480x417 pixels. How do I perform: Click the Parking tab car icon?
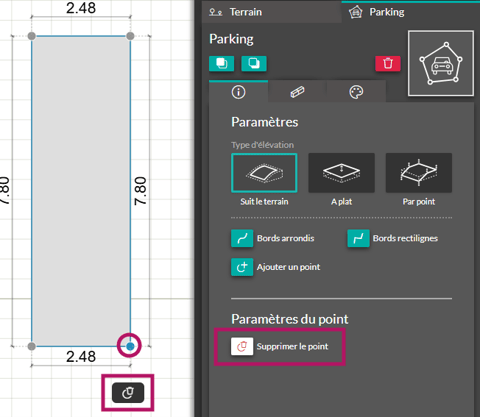click(x=356, y=12)
